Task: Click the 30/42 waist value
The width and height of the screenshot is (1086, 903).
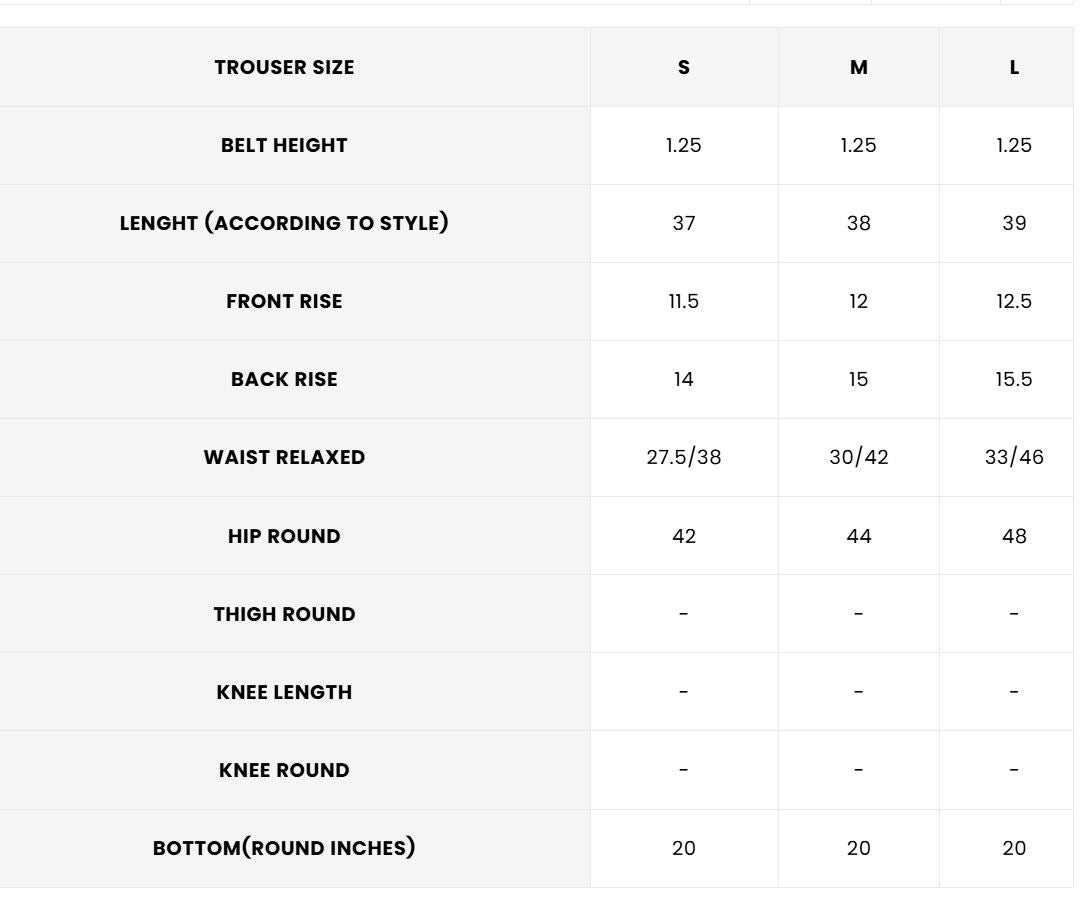Action: click(x=859, y=457)
